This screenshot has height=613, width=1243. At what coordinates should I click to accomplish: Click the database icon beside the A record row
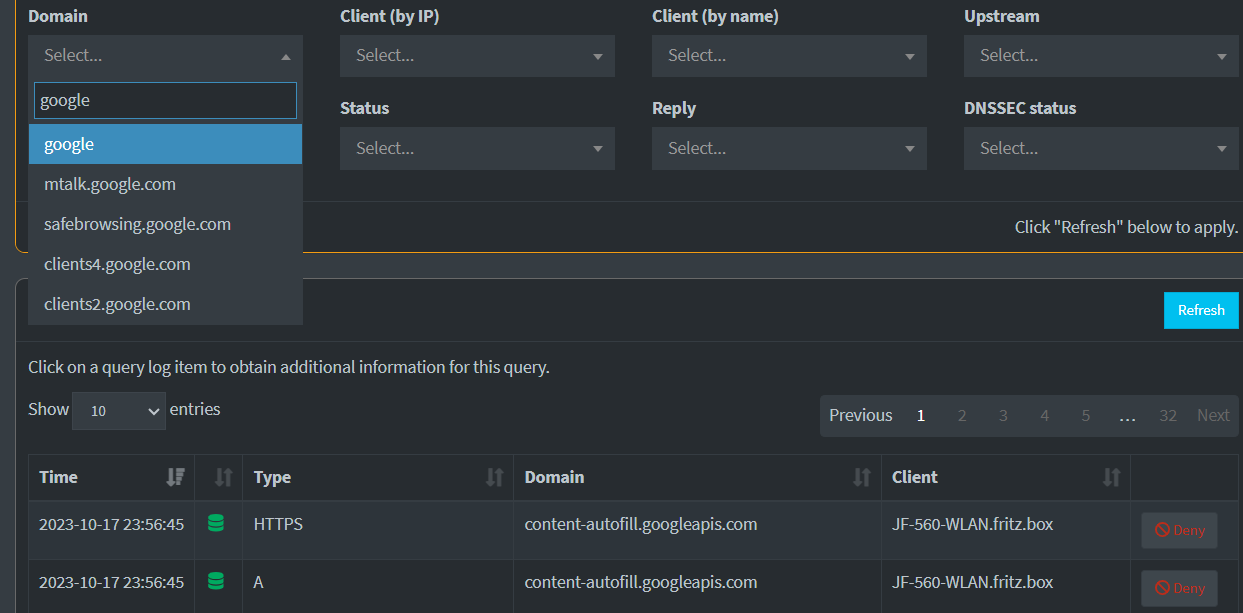click(216, 582)
